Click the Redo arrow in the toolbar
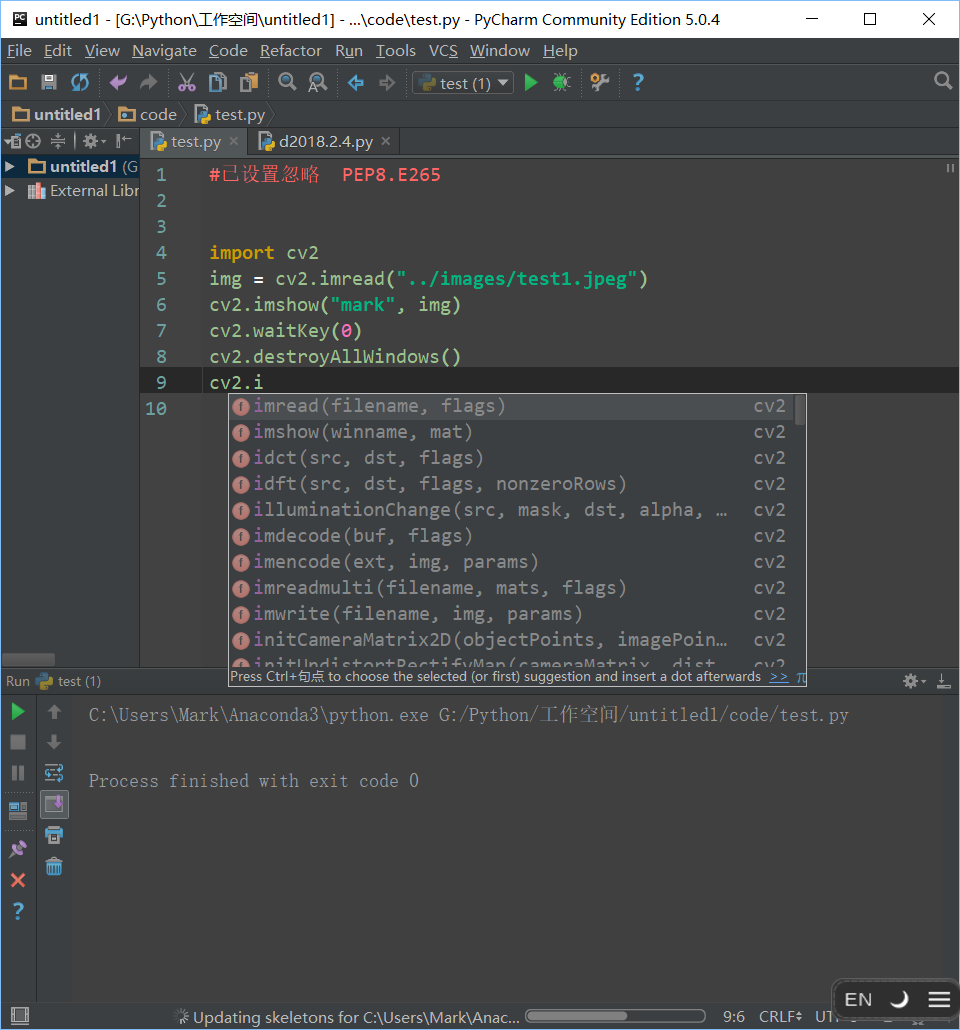The height and width of the screenshot is (1030, 960). click(149, 83)
